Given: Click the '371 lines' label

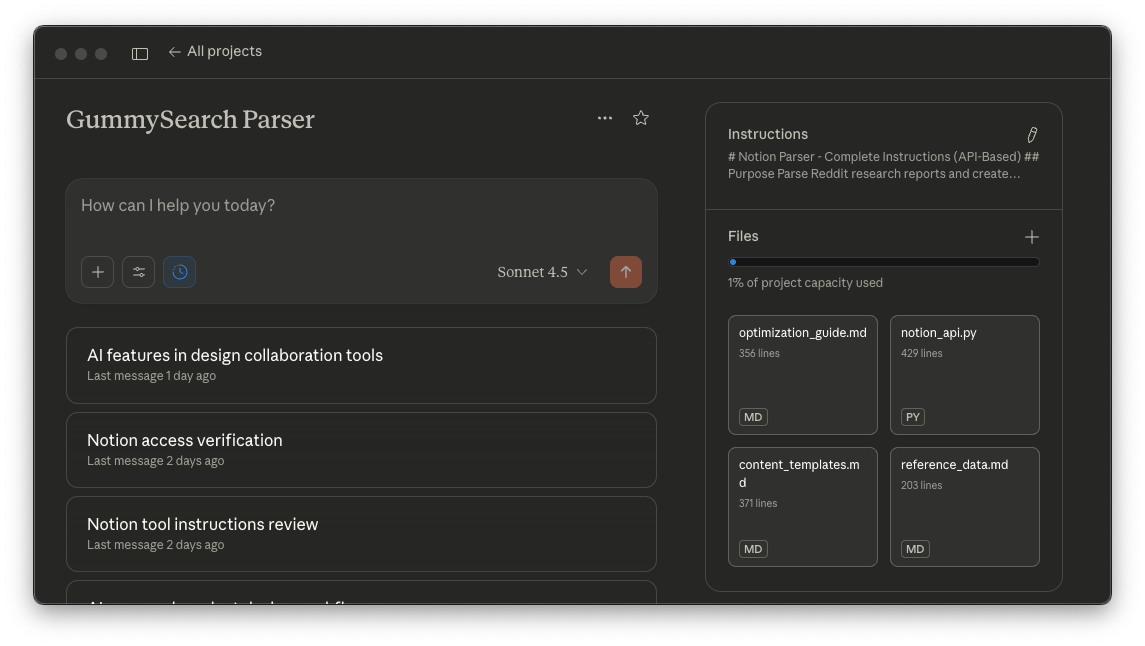Looking at the screenshot, I should pyautogui.click(x=757, y=504).
